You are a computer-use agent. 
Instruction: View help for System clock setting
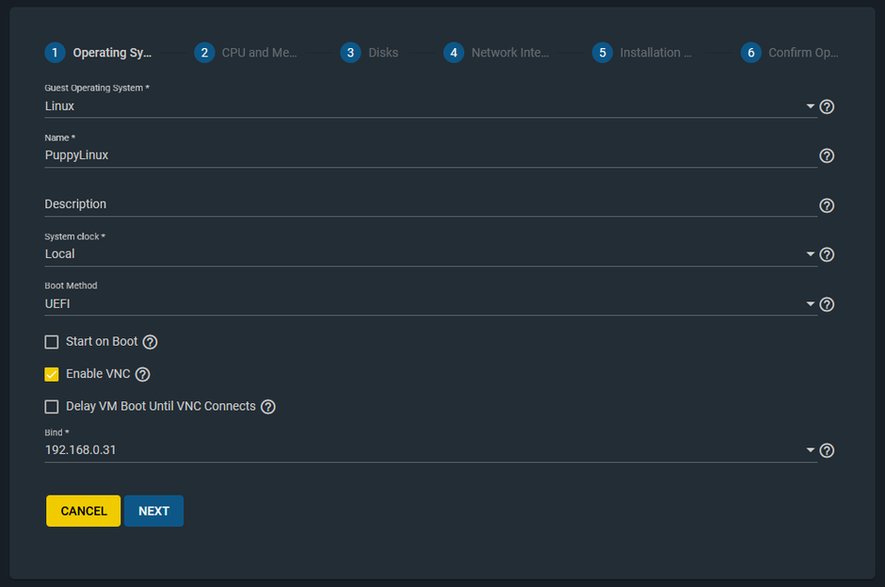point(826,255)
